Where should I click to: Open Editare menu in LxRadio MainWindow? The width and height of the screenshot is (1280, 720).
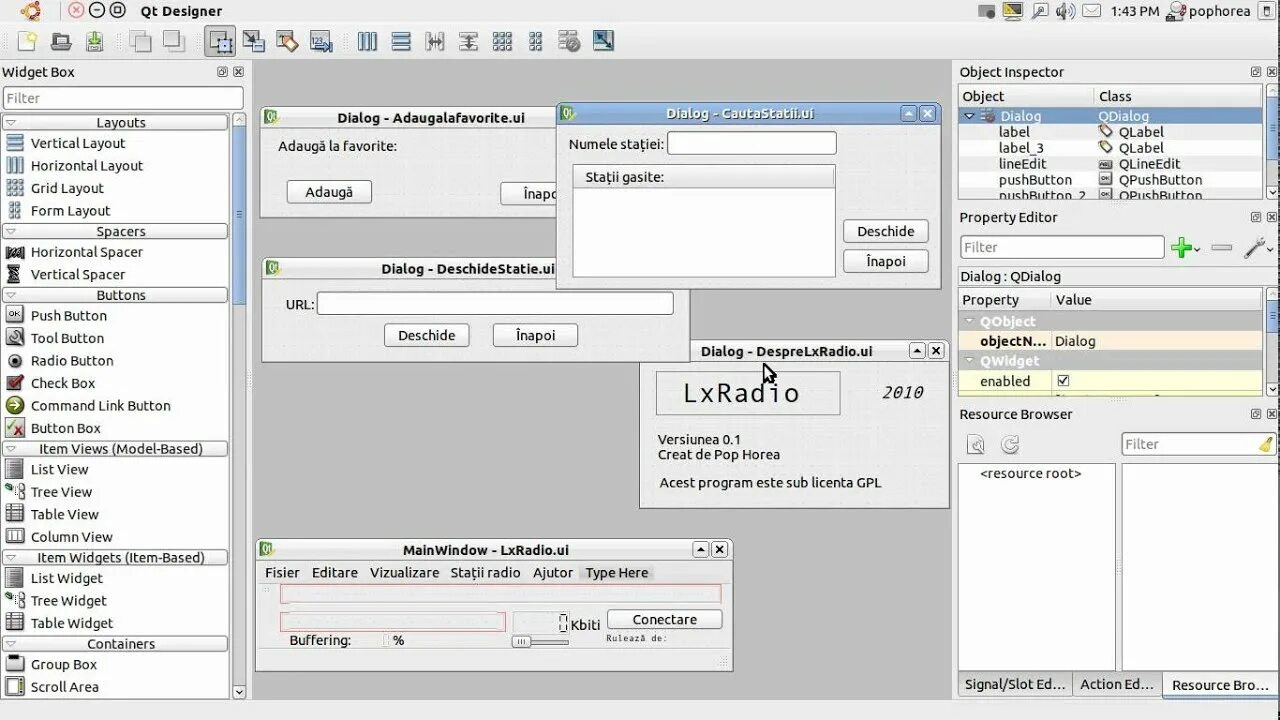click(x=335, y=573)
